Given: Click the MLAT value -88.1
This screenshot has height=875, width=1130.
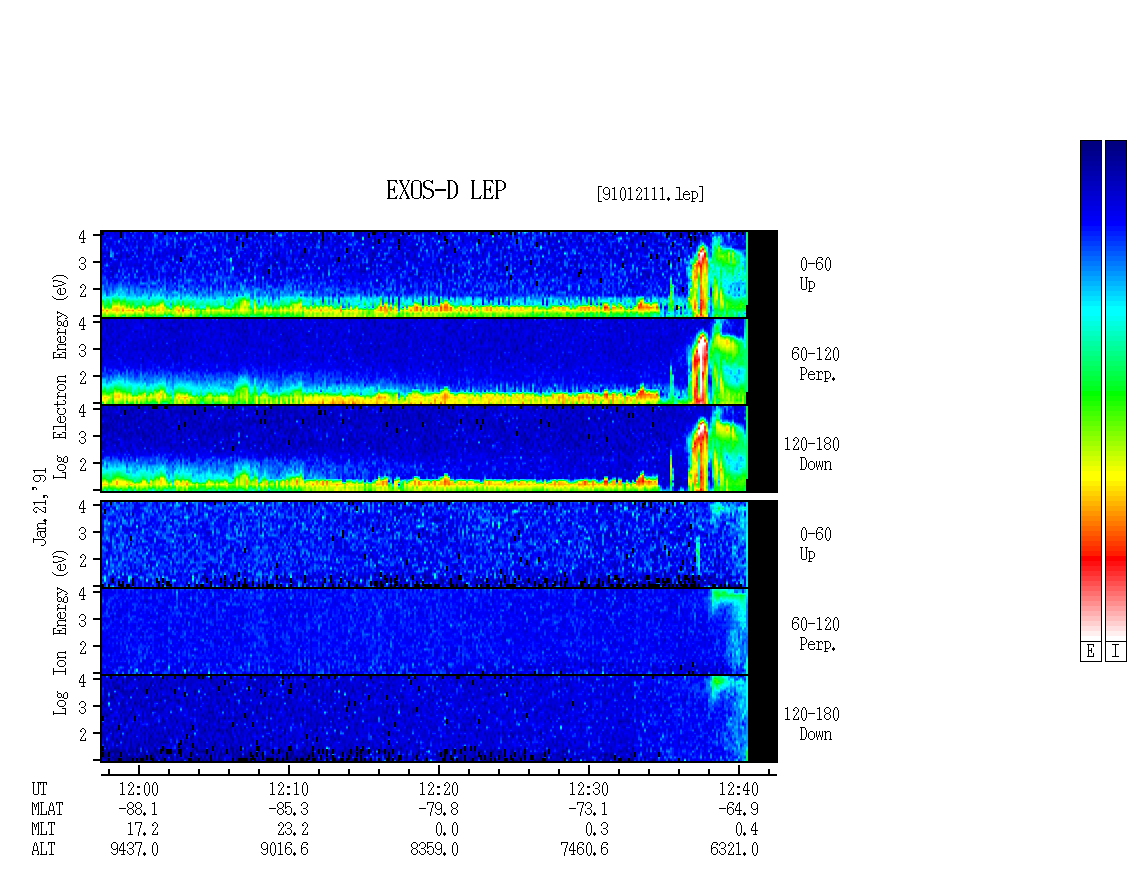Looking at the screenshot, I should 138,809.
